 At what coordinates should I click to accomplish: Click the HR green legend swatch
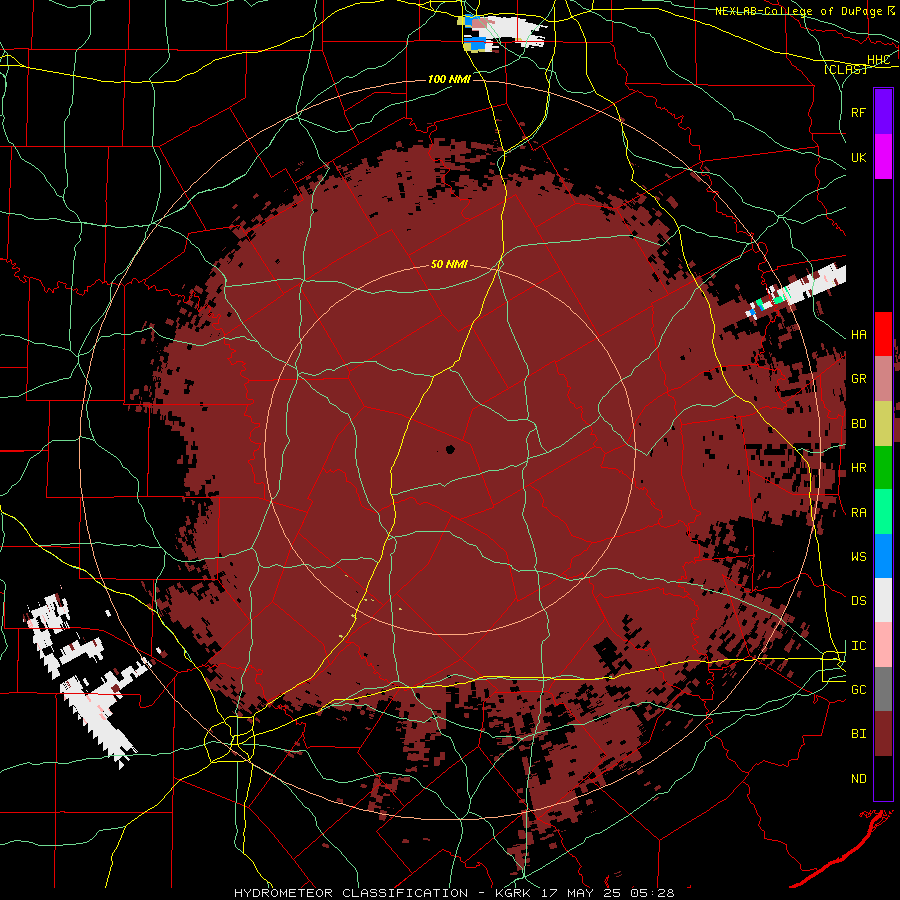(883, 467)
